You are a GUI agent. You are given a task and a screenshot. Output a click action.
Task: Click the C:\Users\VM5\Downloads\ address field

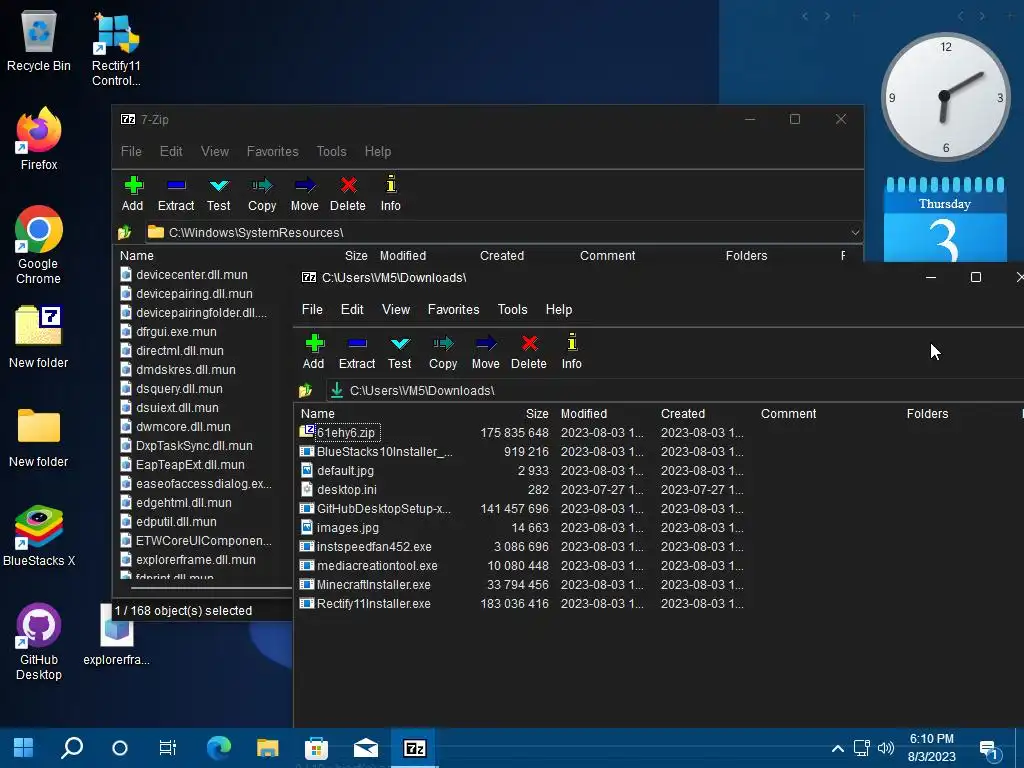(673, 391)
